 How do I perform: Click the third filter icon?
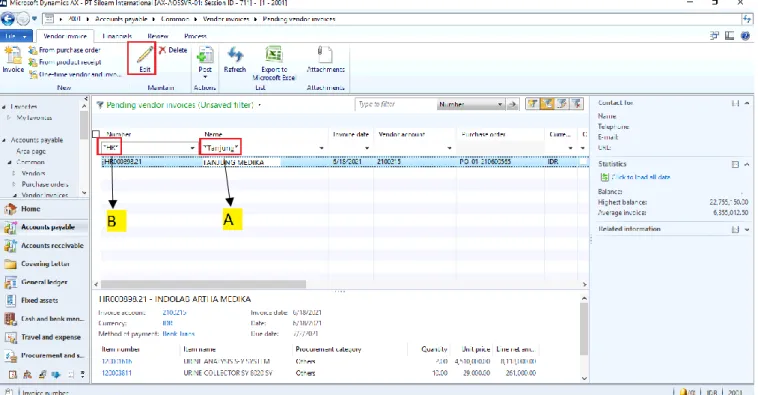point(562,104)
